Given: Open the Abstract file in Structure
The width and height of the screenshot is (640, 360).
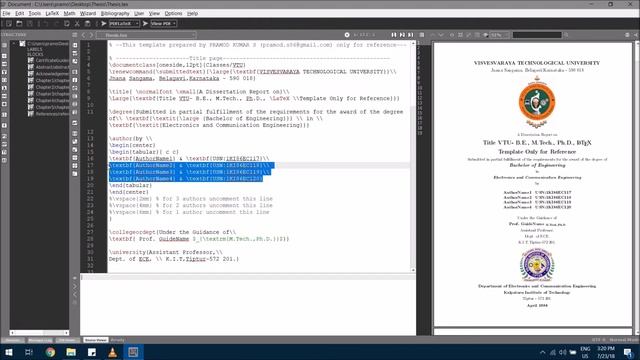Looking at the screenshot, I should [x=48, y=67].
